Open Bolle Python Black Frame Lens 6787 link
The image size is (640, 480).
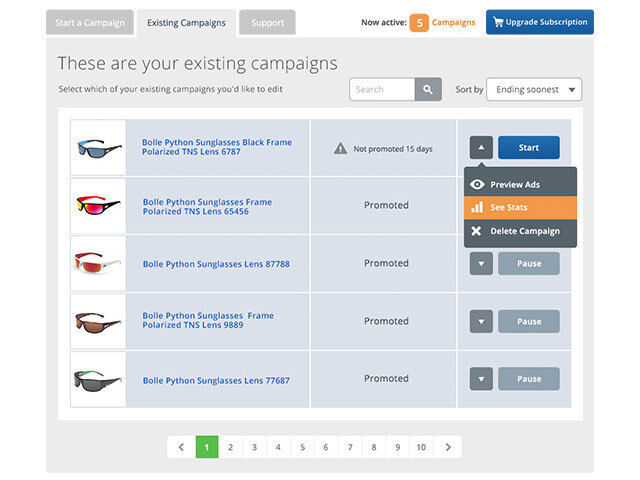pyautogui.click(x=217, y=147)
